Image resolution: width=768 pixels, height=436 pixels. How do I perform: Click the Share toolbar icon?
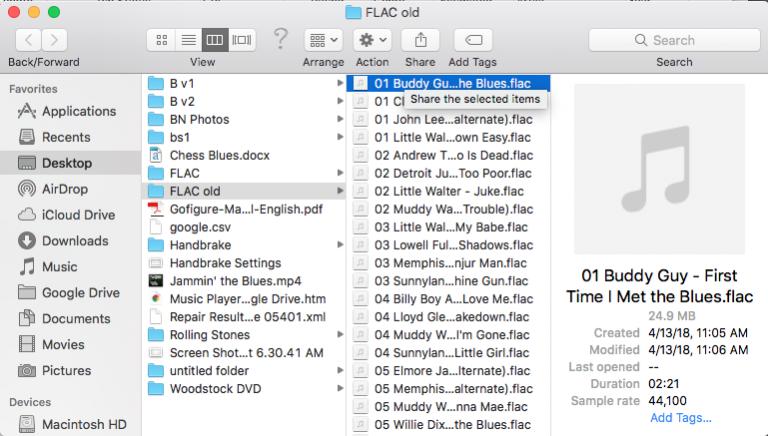tap(420, 40)
